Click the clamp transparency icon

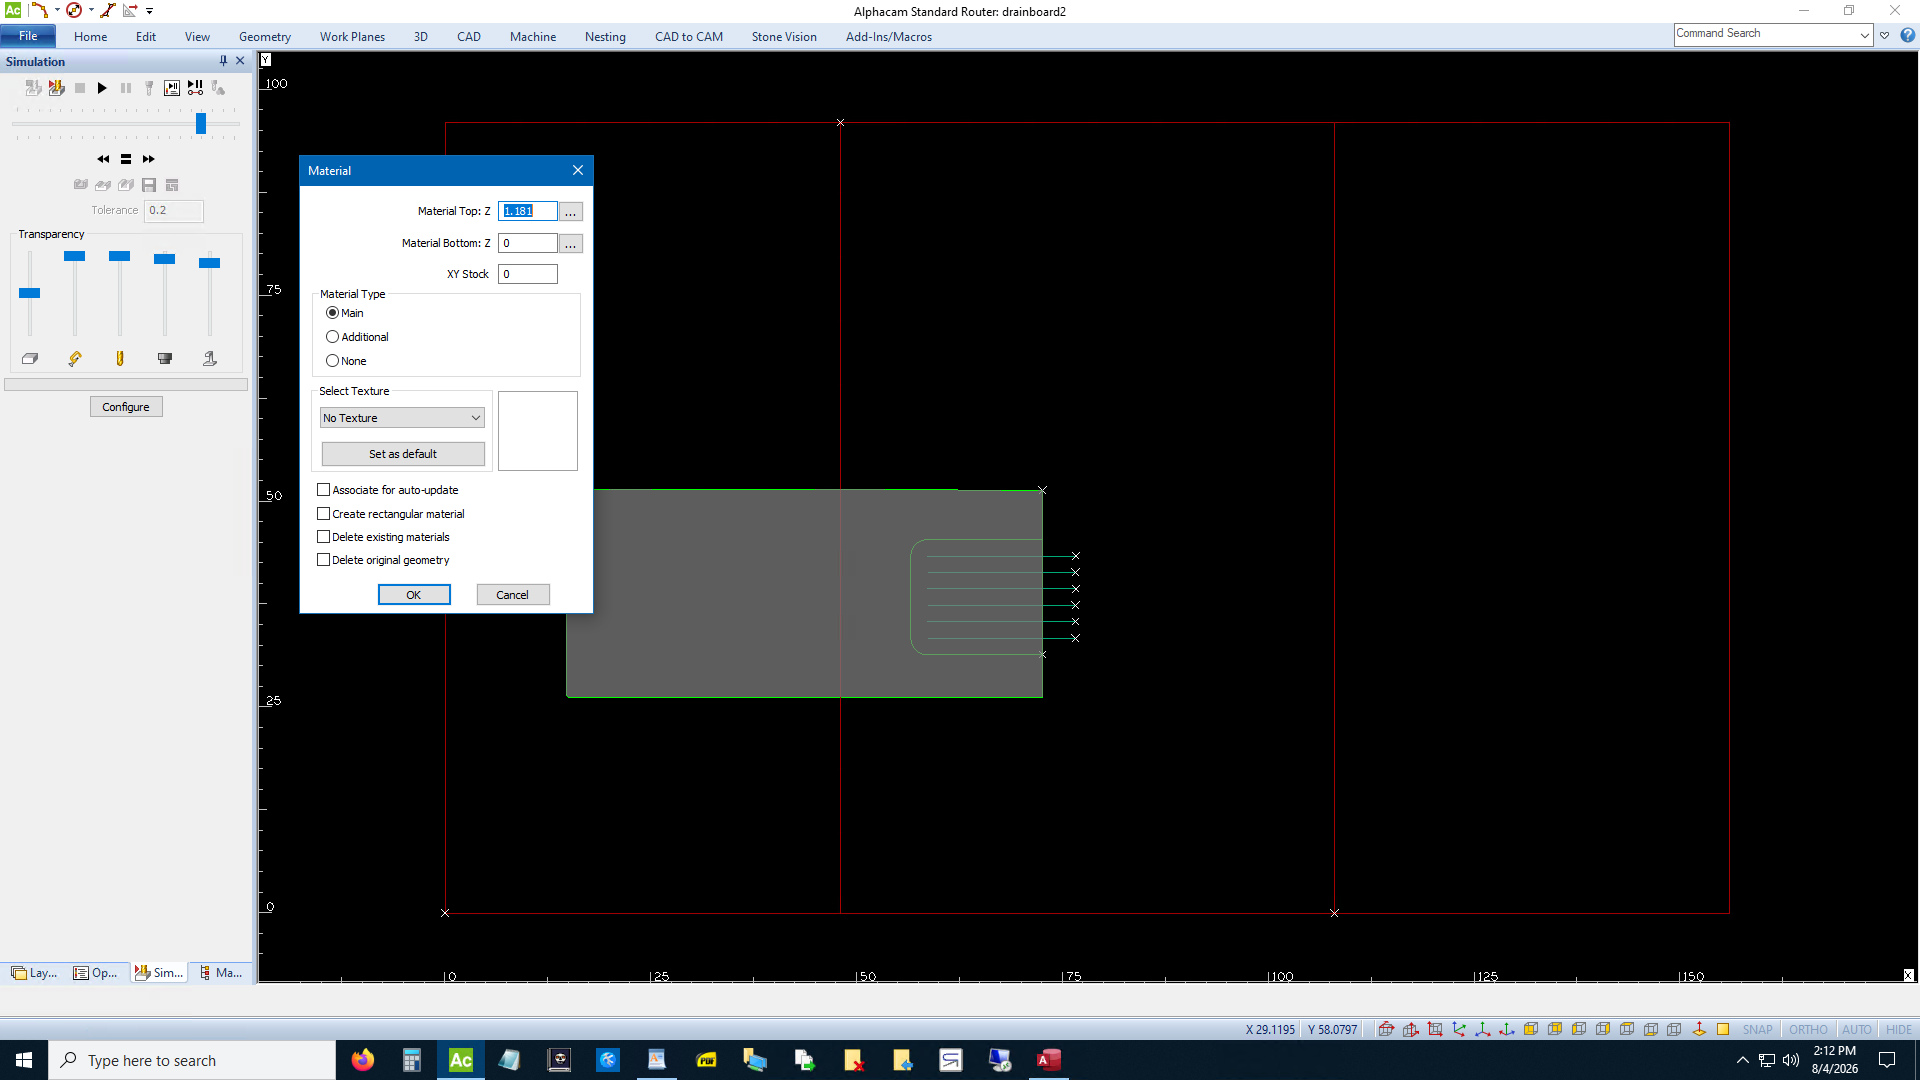point(75,358)
